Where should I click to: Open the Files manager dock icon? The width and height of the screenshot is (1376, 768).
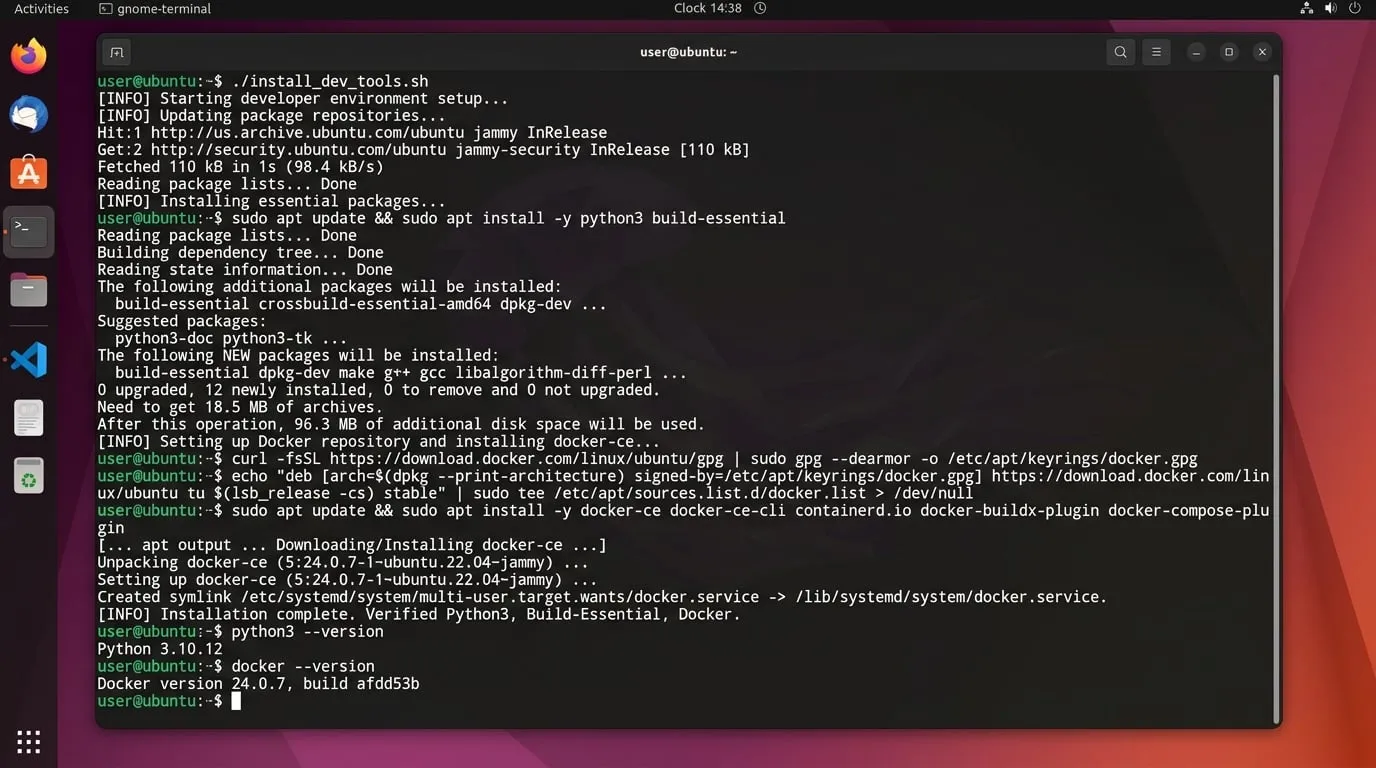[x=29, y=290]
